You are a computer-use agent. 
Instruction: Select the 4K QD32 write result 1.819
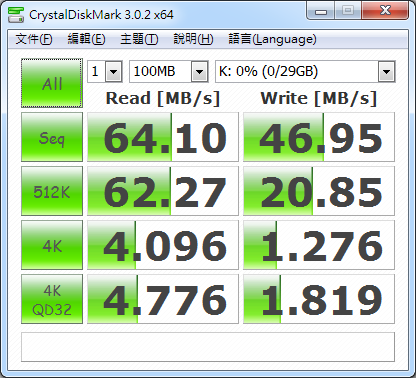coord(319,299)
